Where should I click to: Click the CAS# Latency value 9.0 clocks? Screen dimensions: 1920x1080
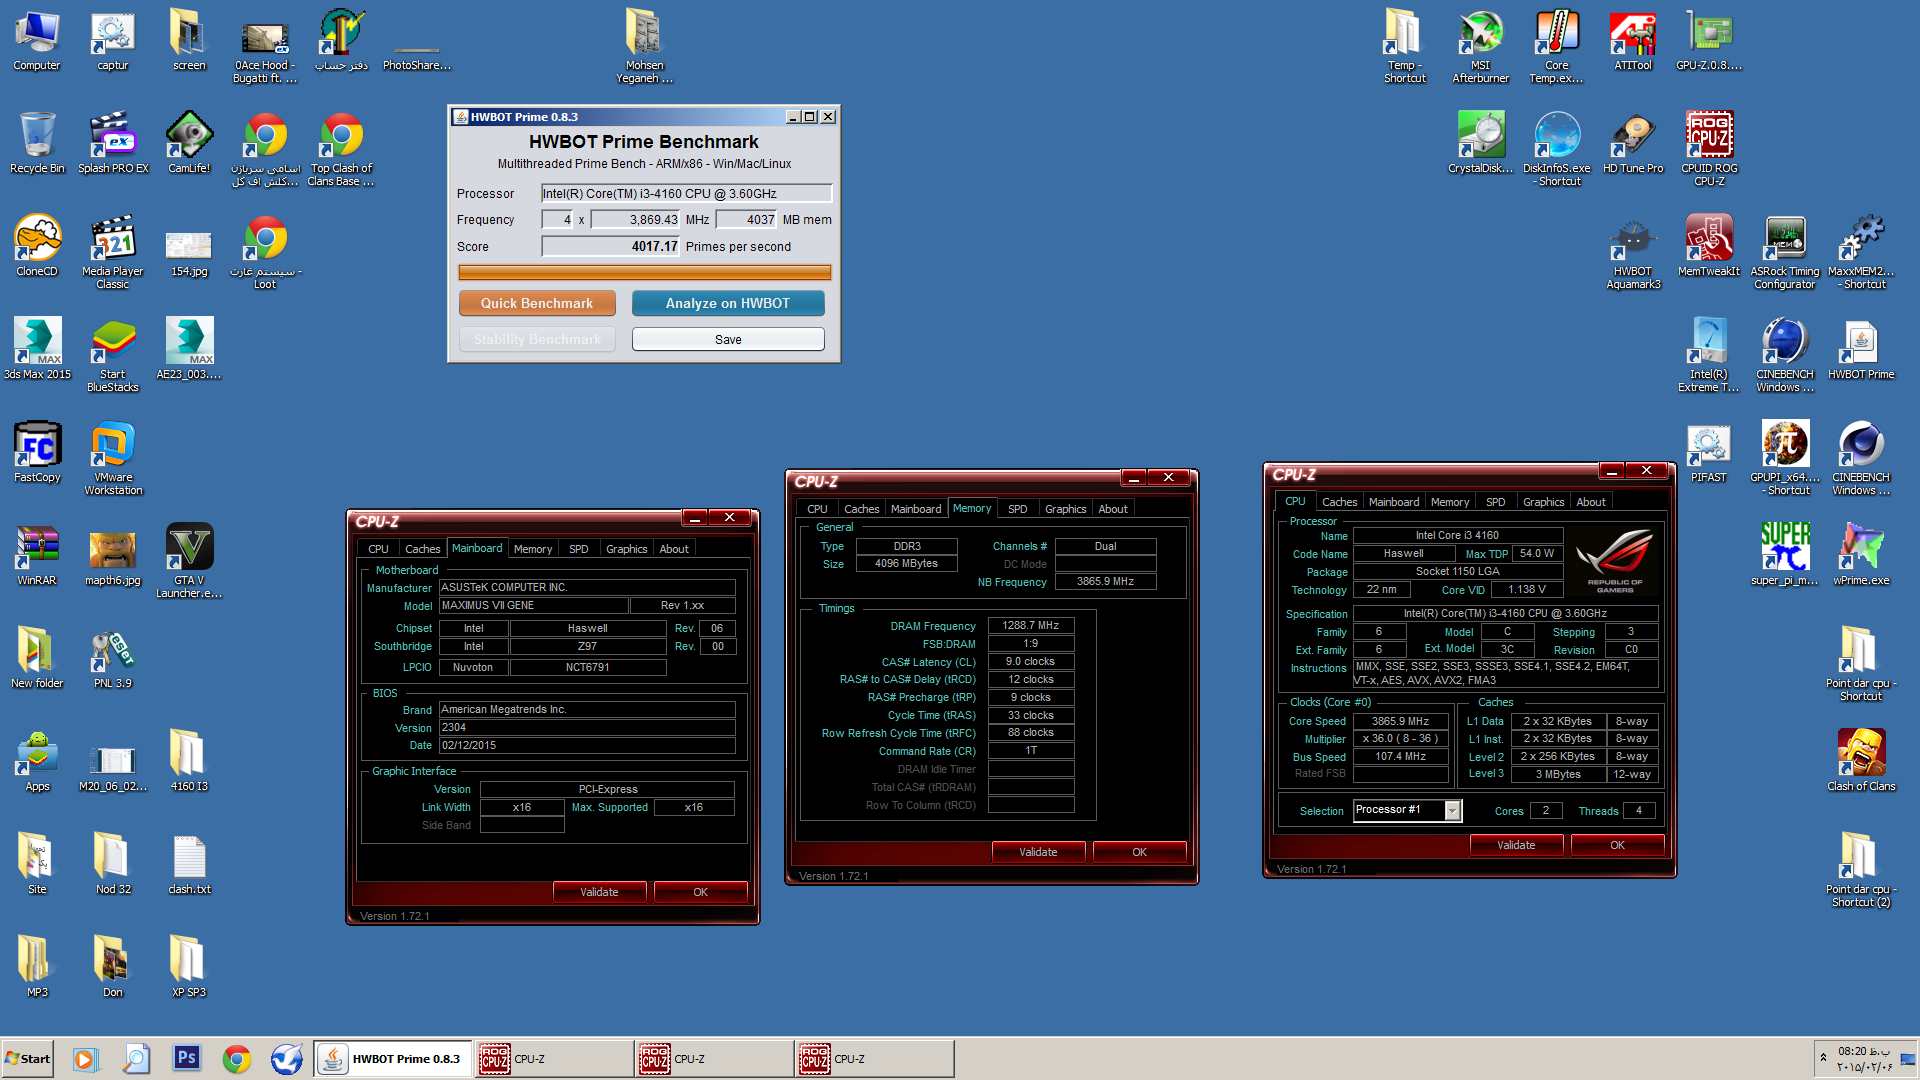pos(1031,661)
